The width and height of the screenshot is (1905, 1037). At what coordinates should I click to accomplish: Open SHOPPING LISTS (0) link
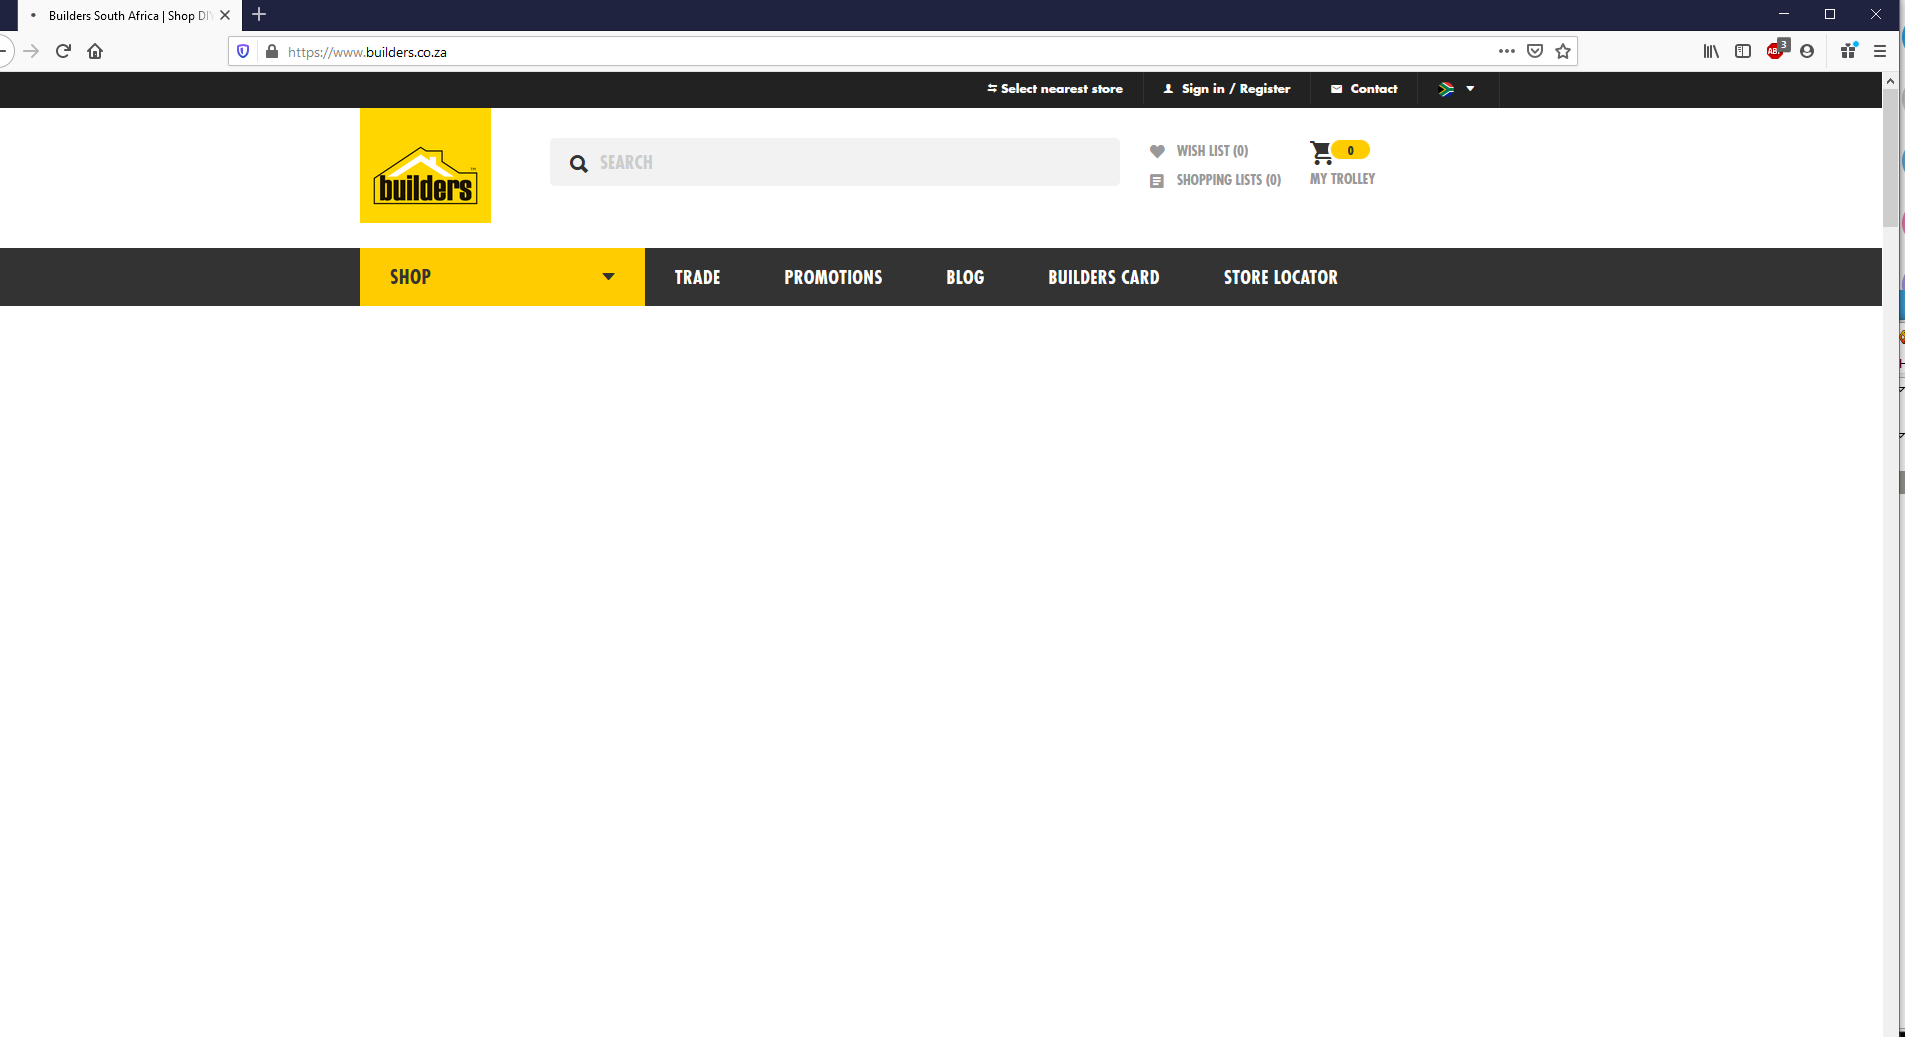click(1228, 180)
